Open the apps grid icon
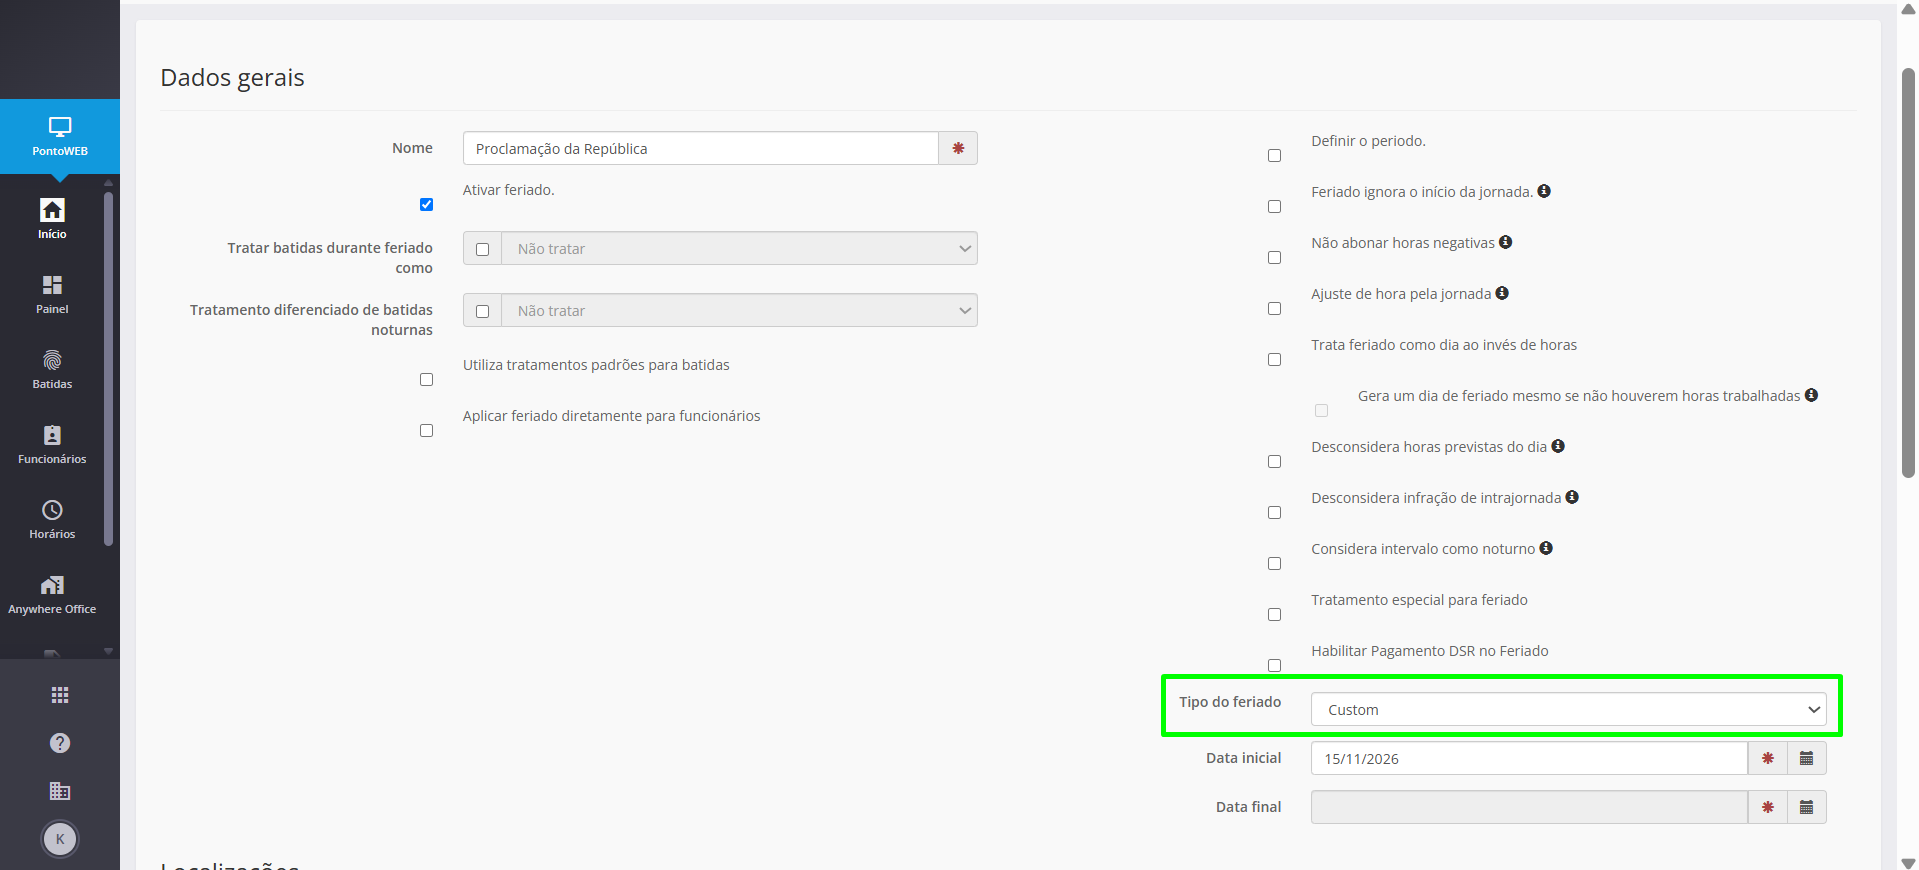Screen dimensions: 1919x870 (x=60, y=695)
